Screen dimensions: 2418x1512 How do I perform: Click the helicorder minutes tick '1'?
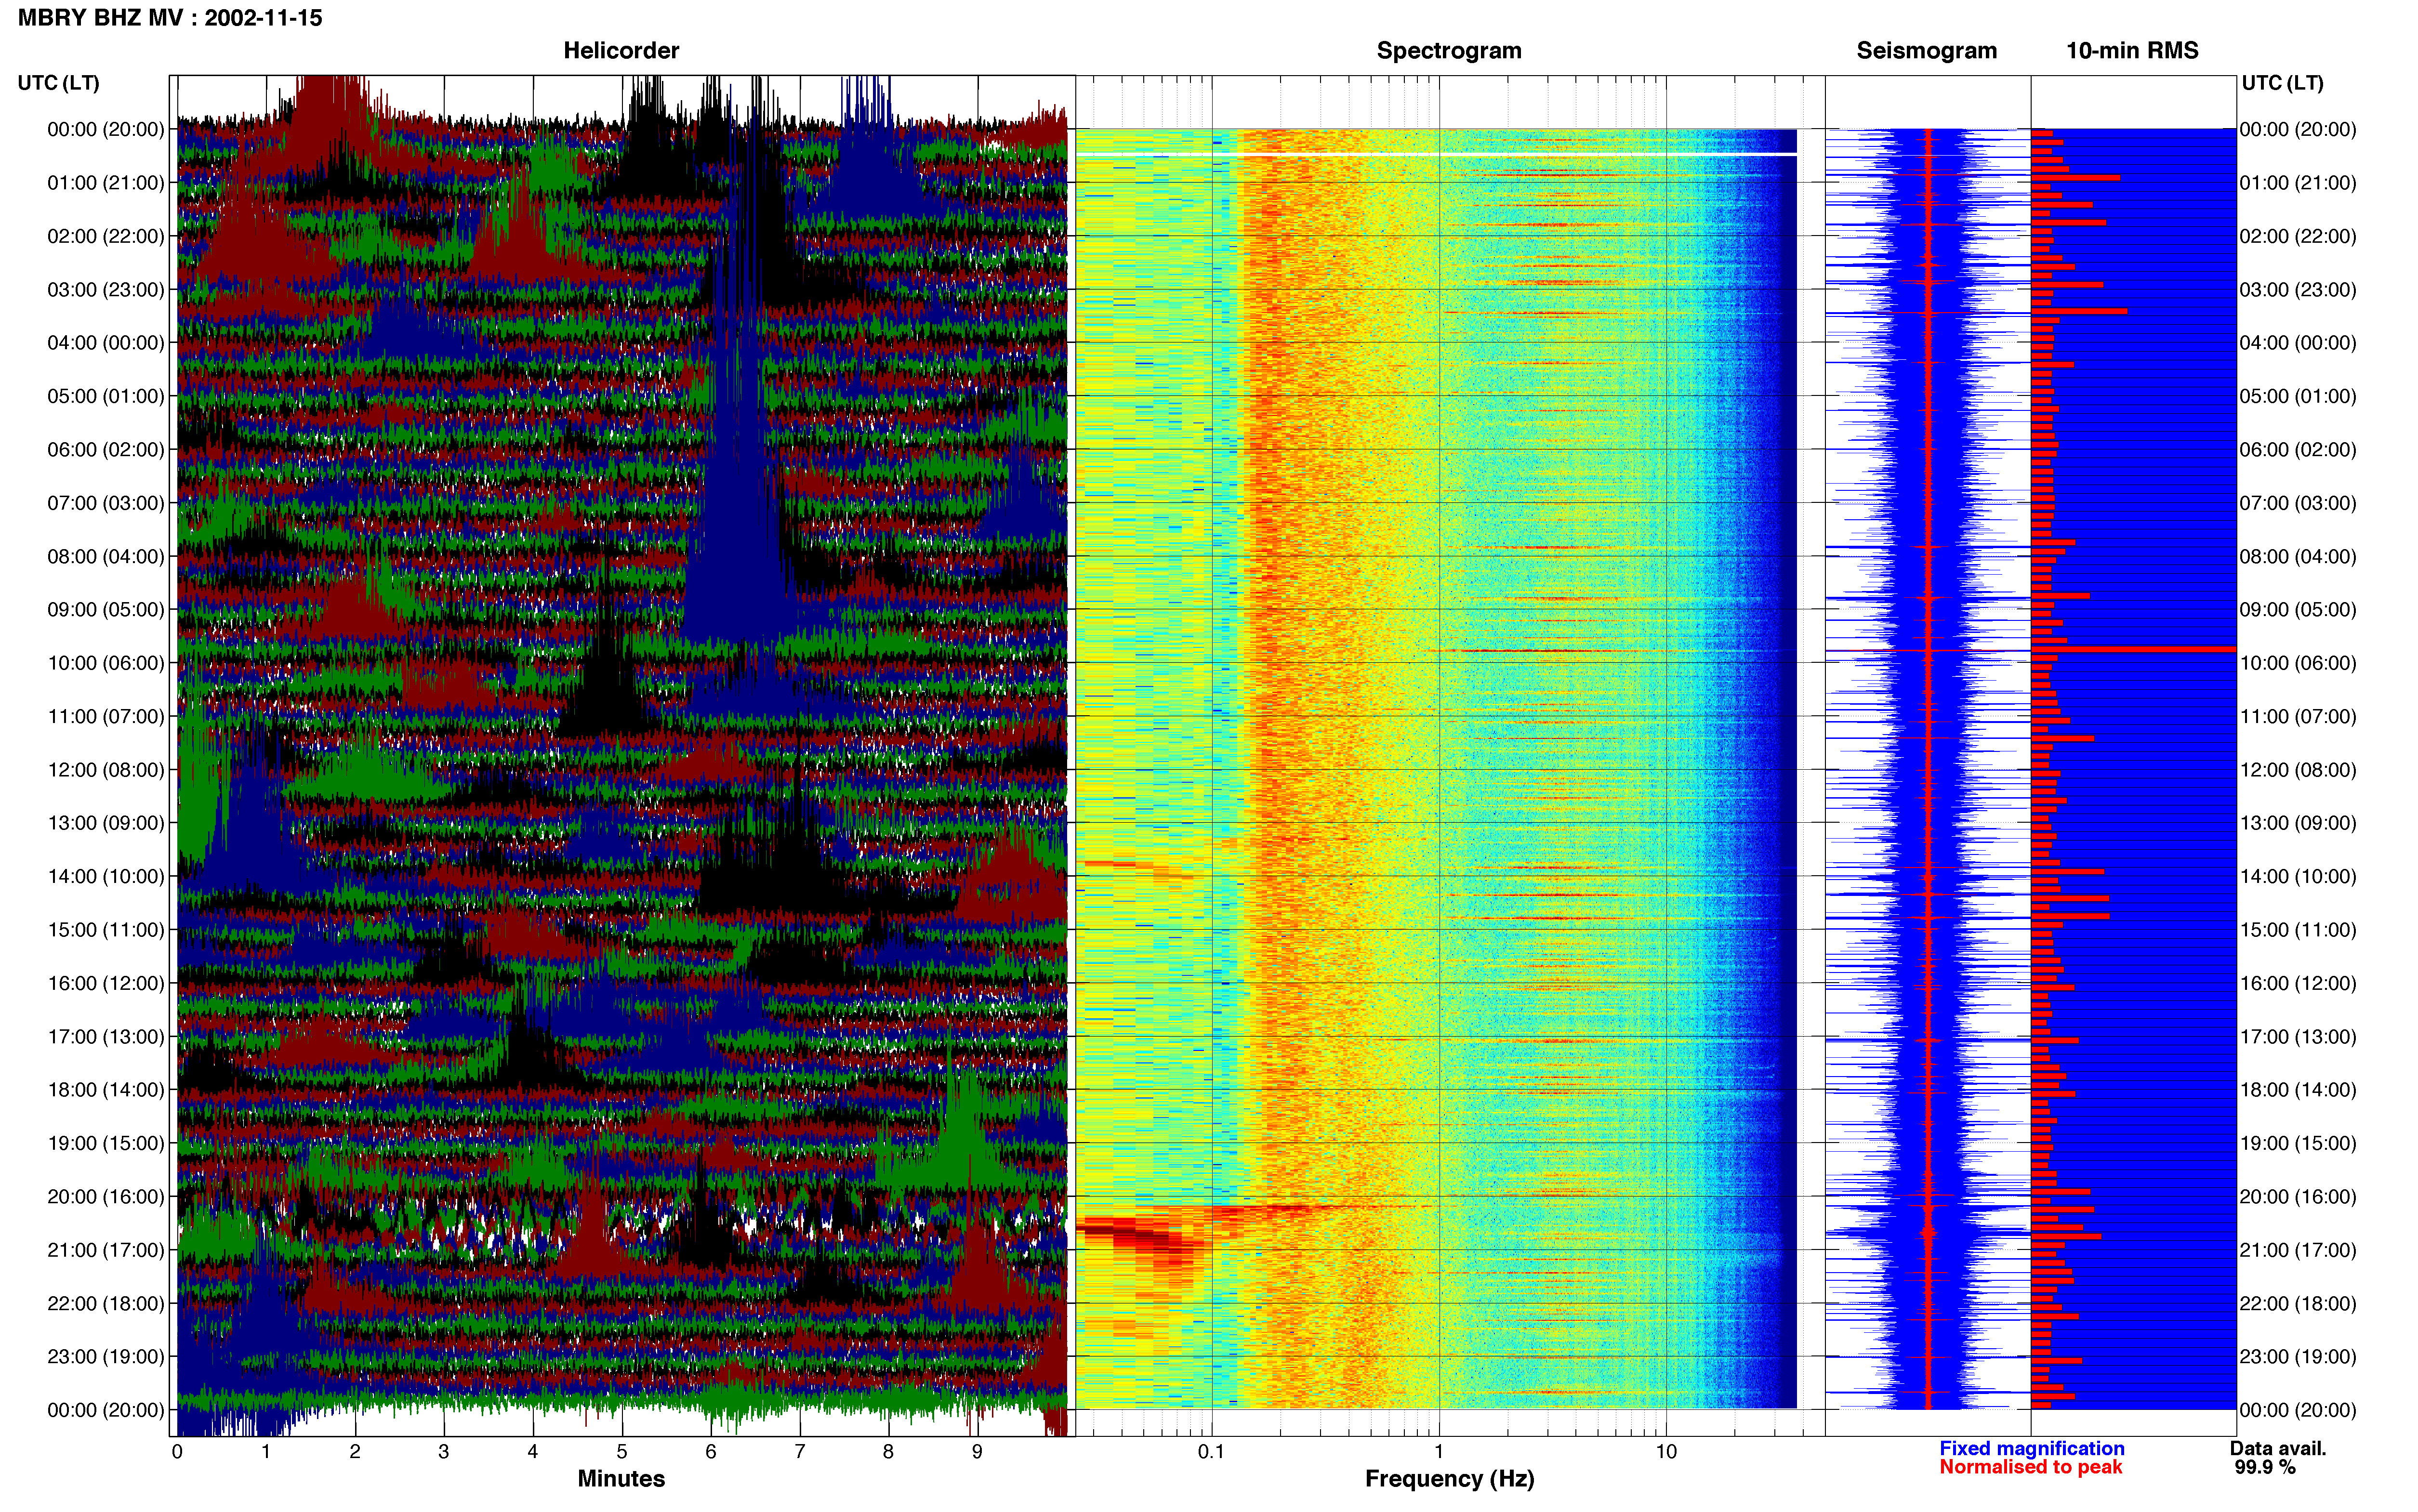pos(266,1452)
